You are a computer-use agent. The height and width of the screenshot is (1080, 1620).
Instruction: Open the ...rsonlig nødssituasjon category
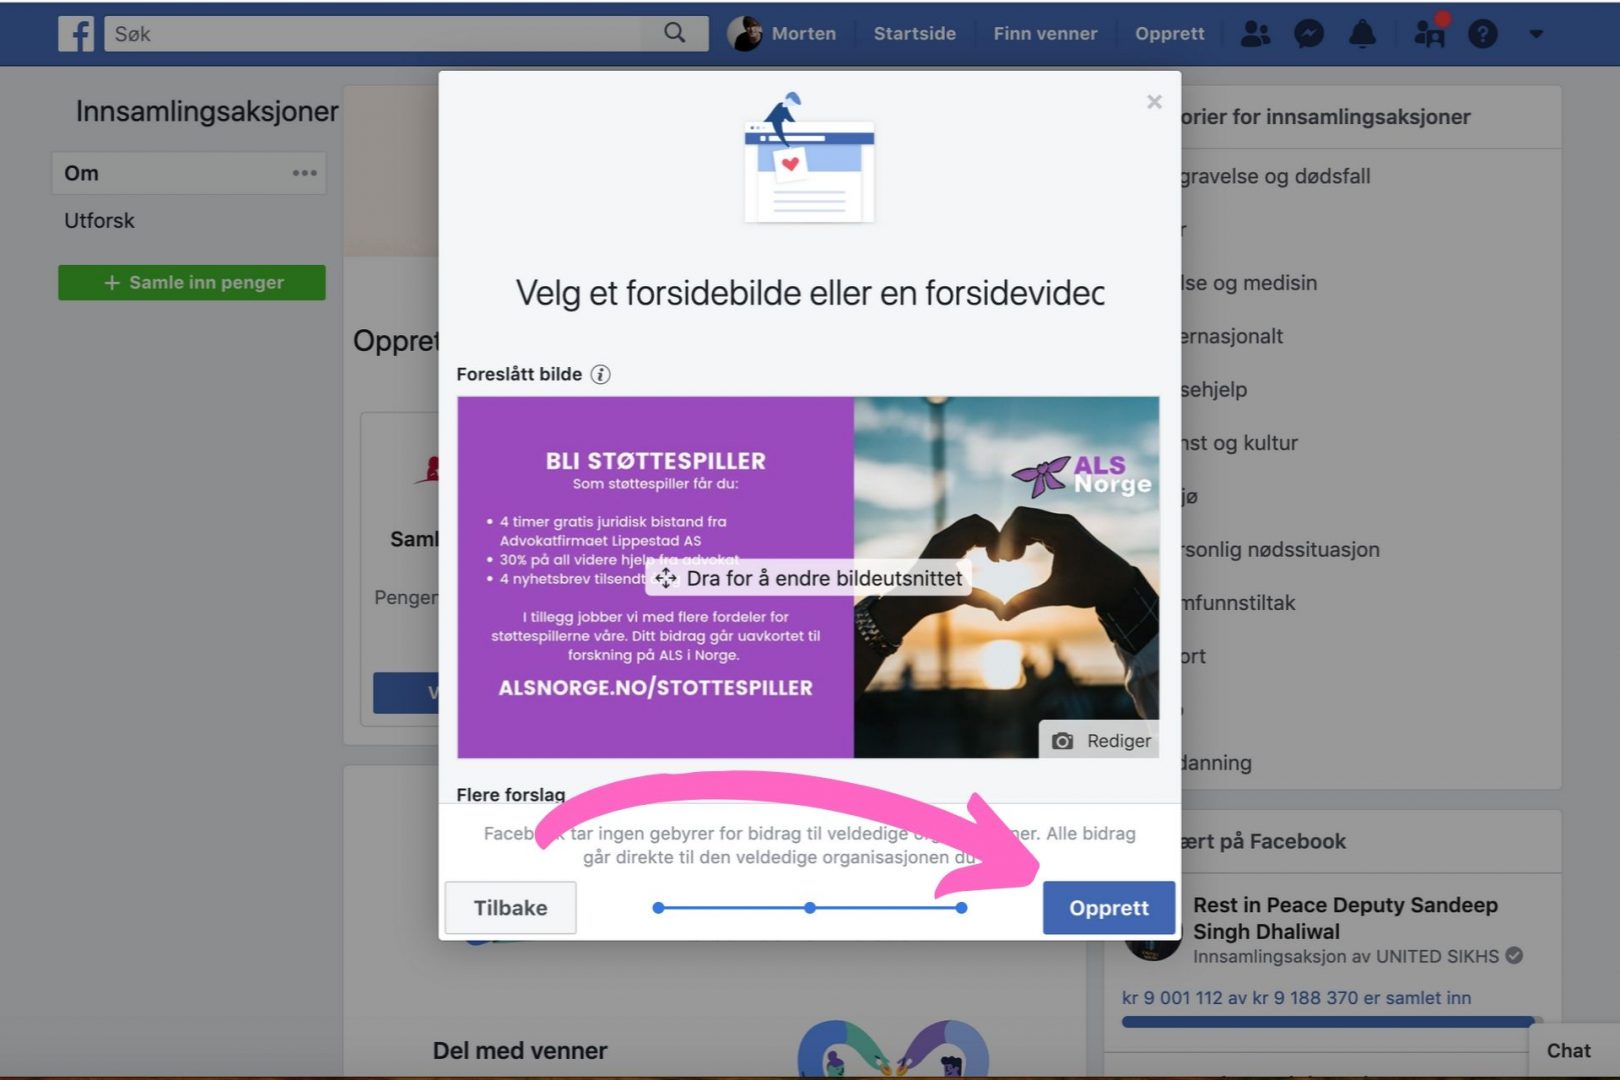(x=1280, y=549)
